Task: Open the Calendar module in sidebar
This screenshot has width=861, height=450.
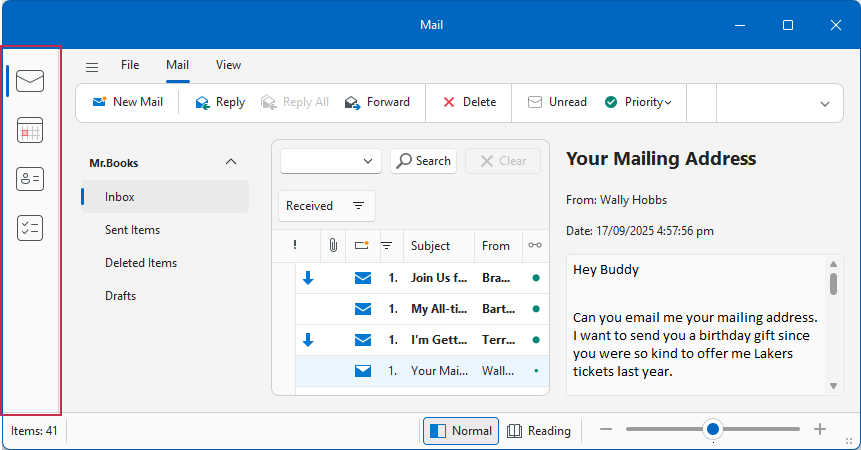Action: coord(30,130)
